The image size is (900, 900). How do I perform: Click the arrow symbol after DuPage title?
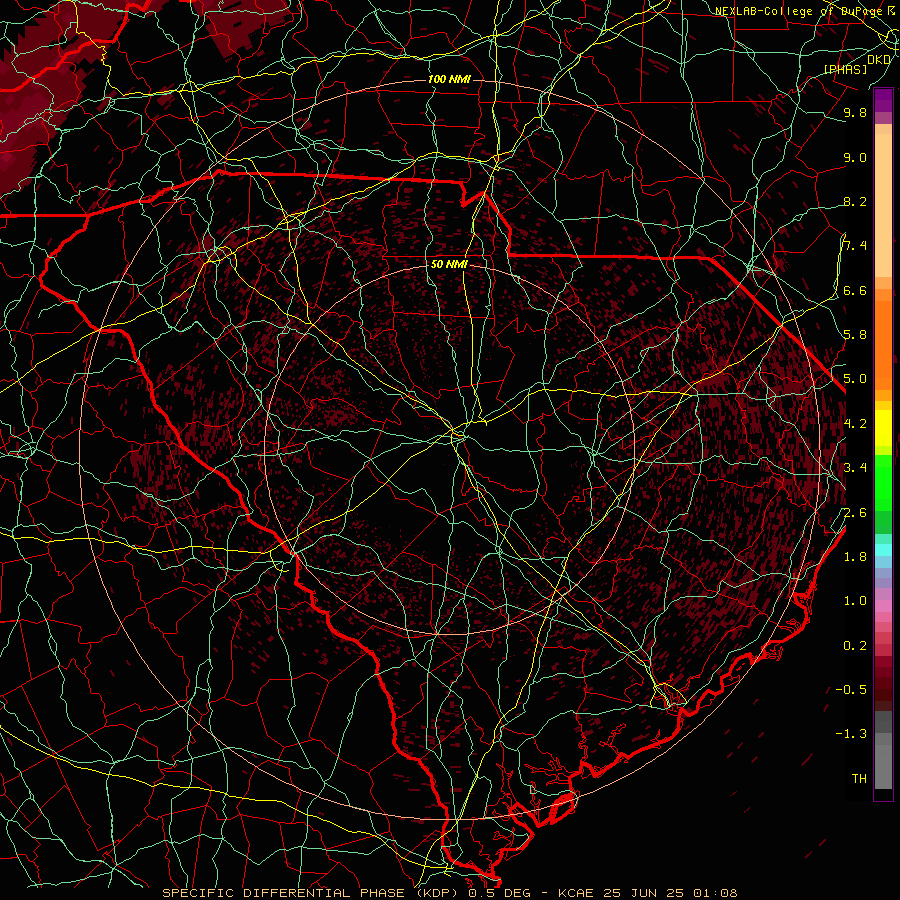tap(891, 11)
